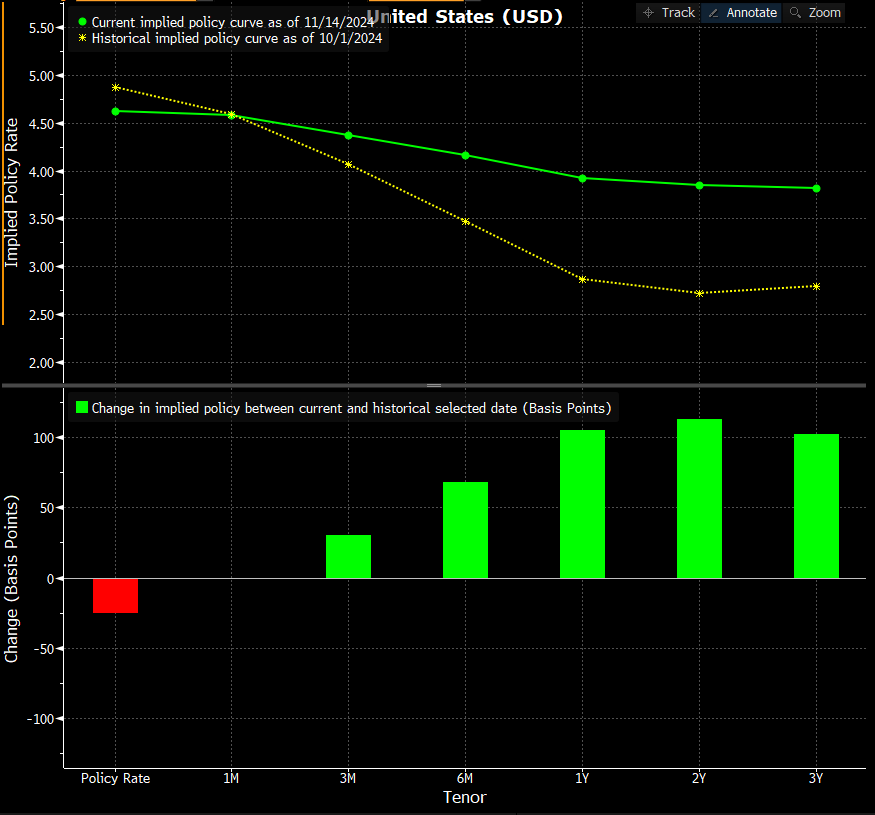Select the yellow historical-curve point at 6M
This screenshot has width=875, height=815.
[x=465, y=222]
